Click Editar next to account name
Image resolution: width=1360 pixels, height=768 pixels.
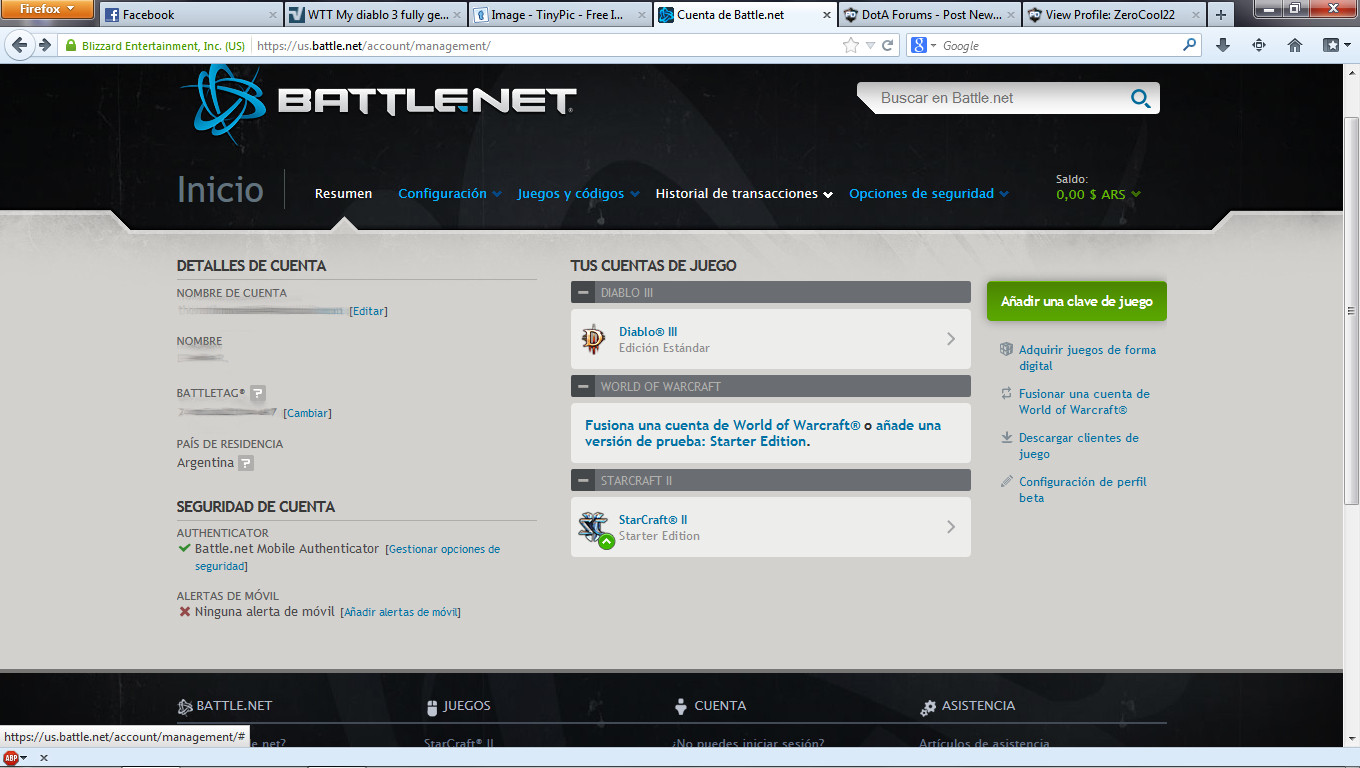pyautogui.click(x=368, y=311)
